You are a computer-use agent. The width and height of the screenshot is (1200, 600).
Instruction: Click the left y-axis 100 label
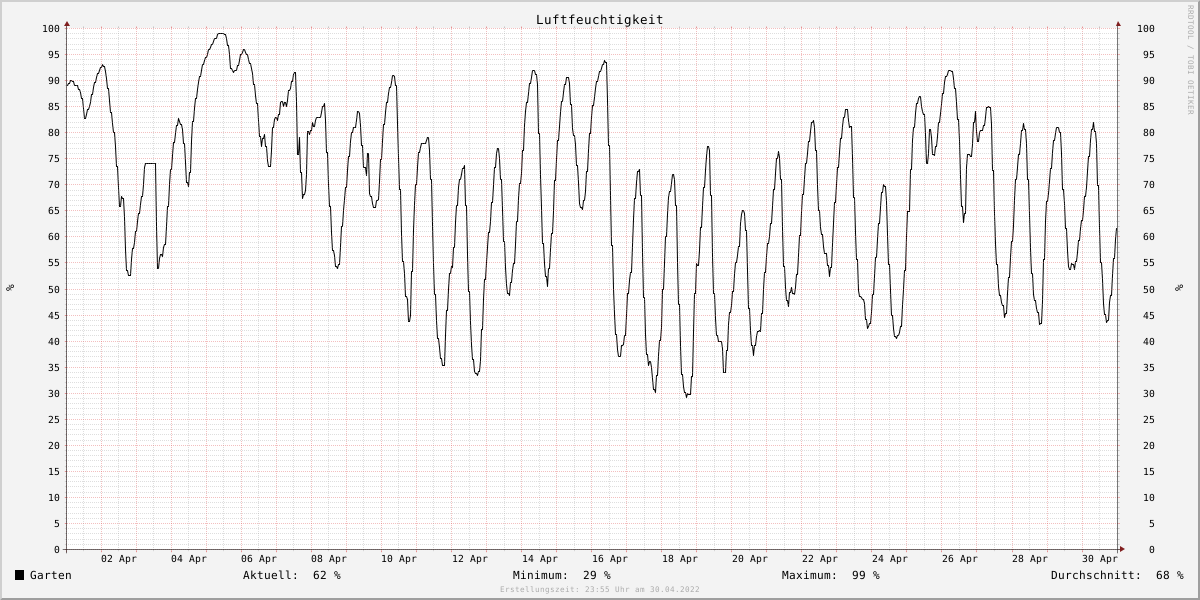[51, 29]
